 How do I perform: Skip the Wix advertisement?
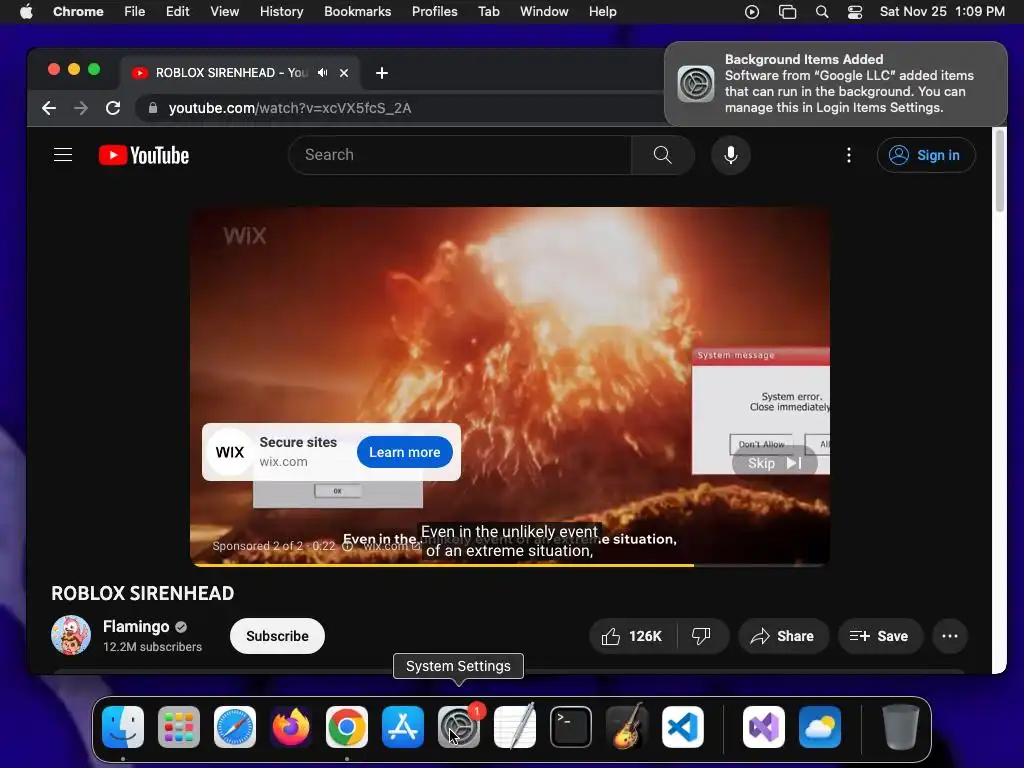click(775, 463)
